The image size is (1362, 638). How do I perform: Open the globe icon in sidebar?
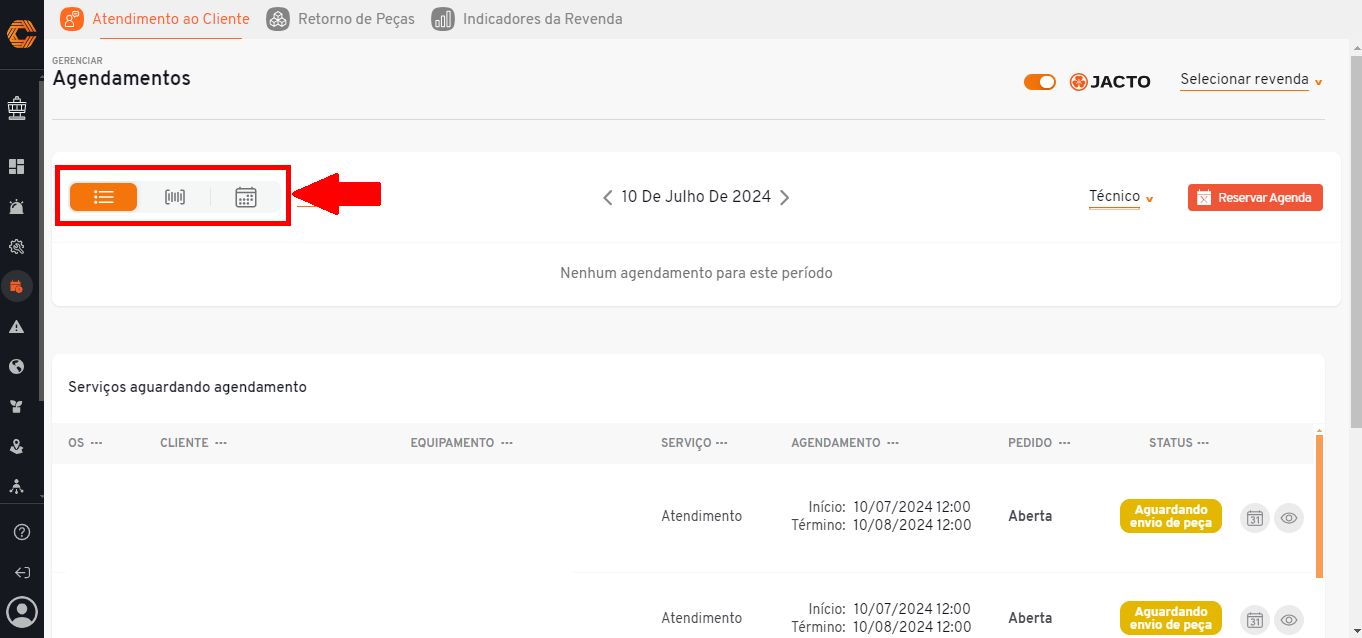pyautogui.click(x=16, y=367)
